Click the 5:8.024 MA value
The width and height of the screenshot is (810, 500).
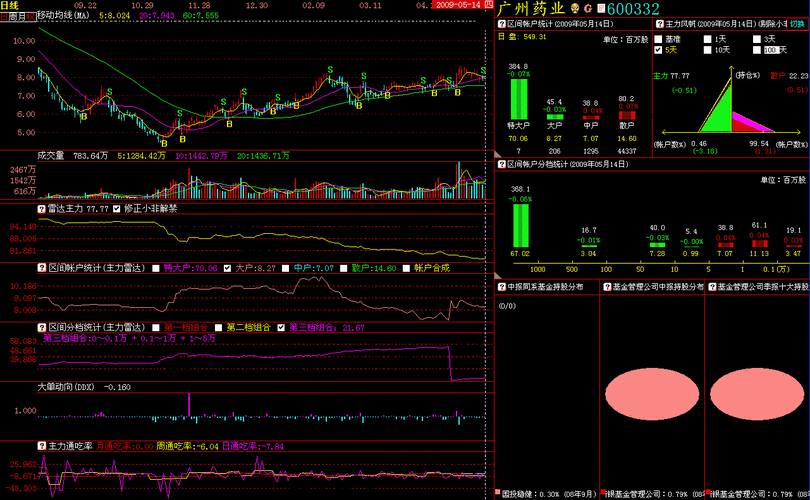(115, 15)
